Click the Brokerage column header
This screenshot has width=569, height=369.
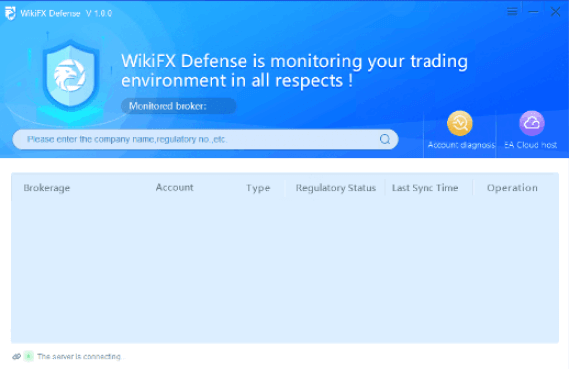tap(46, 188)
